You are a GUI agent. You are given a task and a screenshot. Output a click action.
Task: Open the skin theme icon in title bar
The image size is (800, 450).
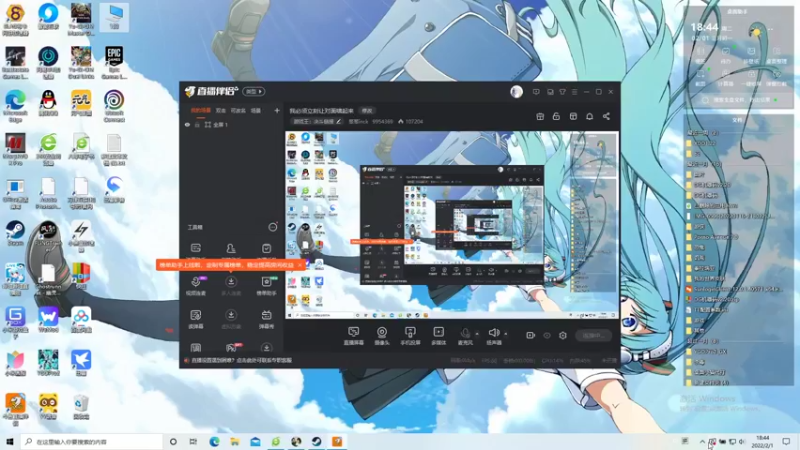point(562,92)
